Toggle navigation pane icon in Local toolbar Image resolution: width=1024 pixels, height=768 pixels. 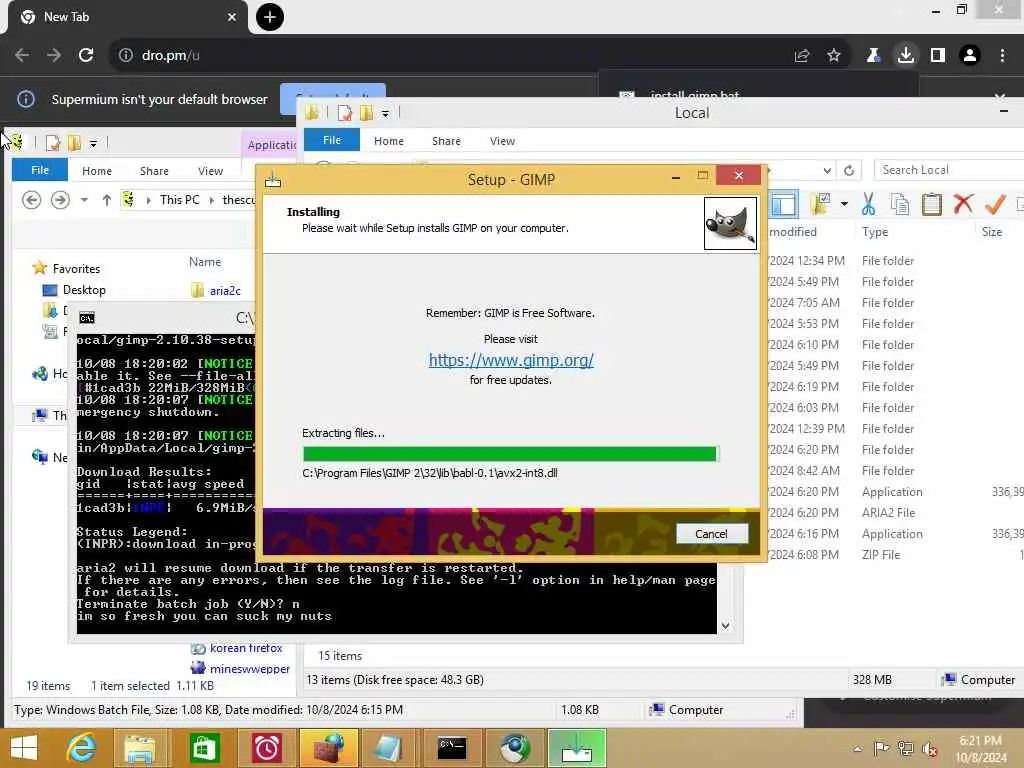click(784, 204)
